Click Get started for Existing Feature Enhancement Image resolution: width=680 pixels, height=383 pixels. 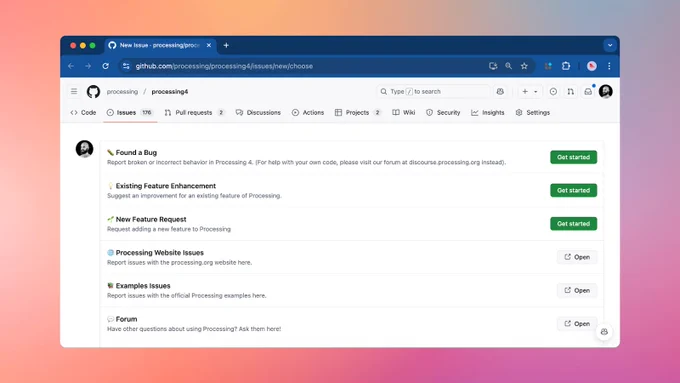pos(573,190)
